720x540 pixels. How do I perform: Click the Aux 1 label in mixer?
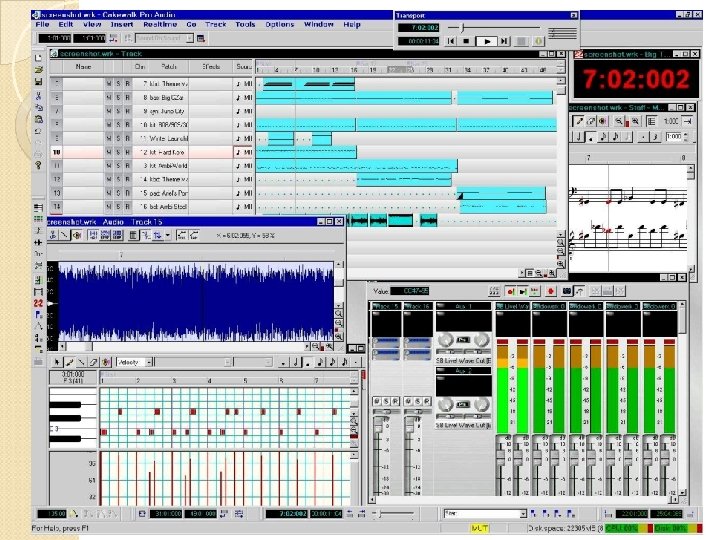(x=463, y=306)
